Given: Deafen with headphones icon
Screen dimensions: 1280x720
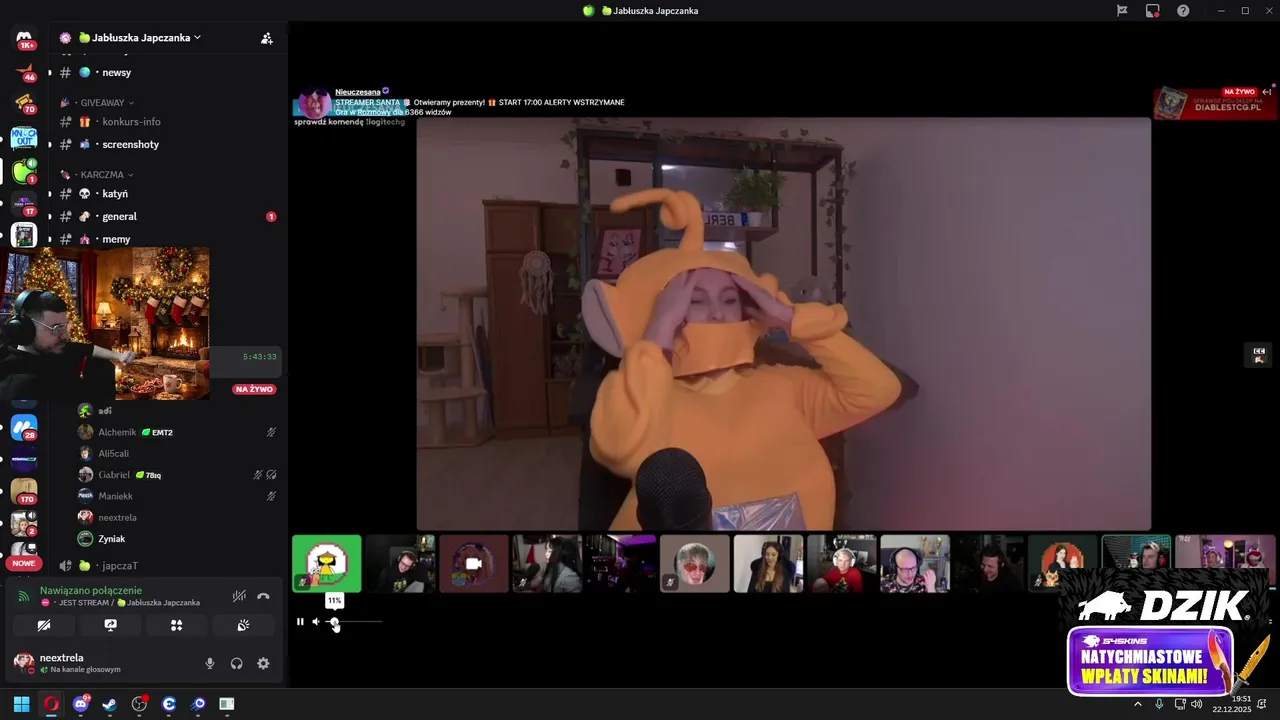Looking at the screenshot, I should tap(237, 663).
